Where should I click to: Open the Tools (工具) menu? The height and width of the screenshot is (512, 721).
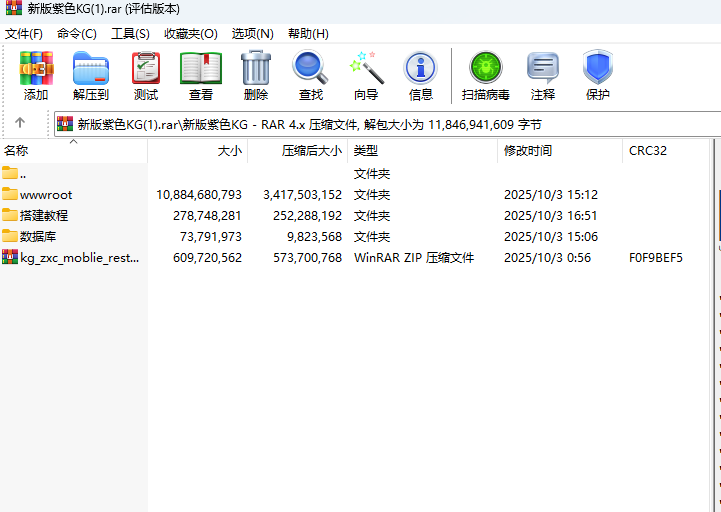pos(130,33)
